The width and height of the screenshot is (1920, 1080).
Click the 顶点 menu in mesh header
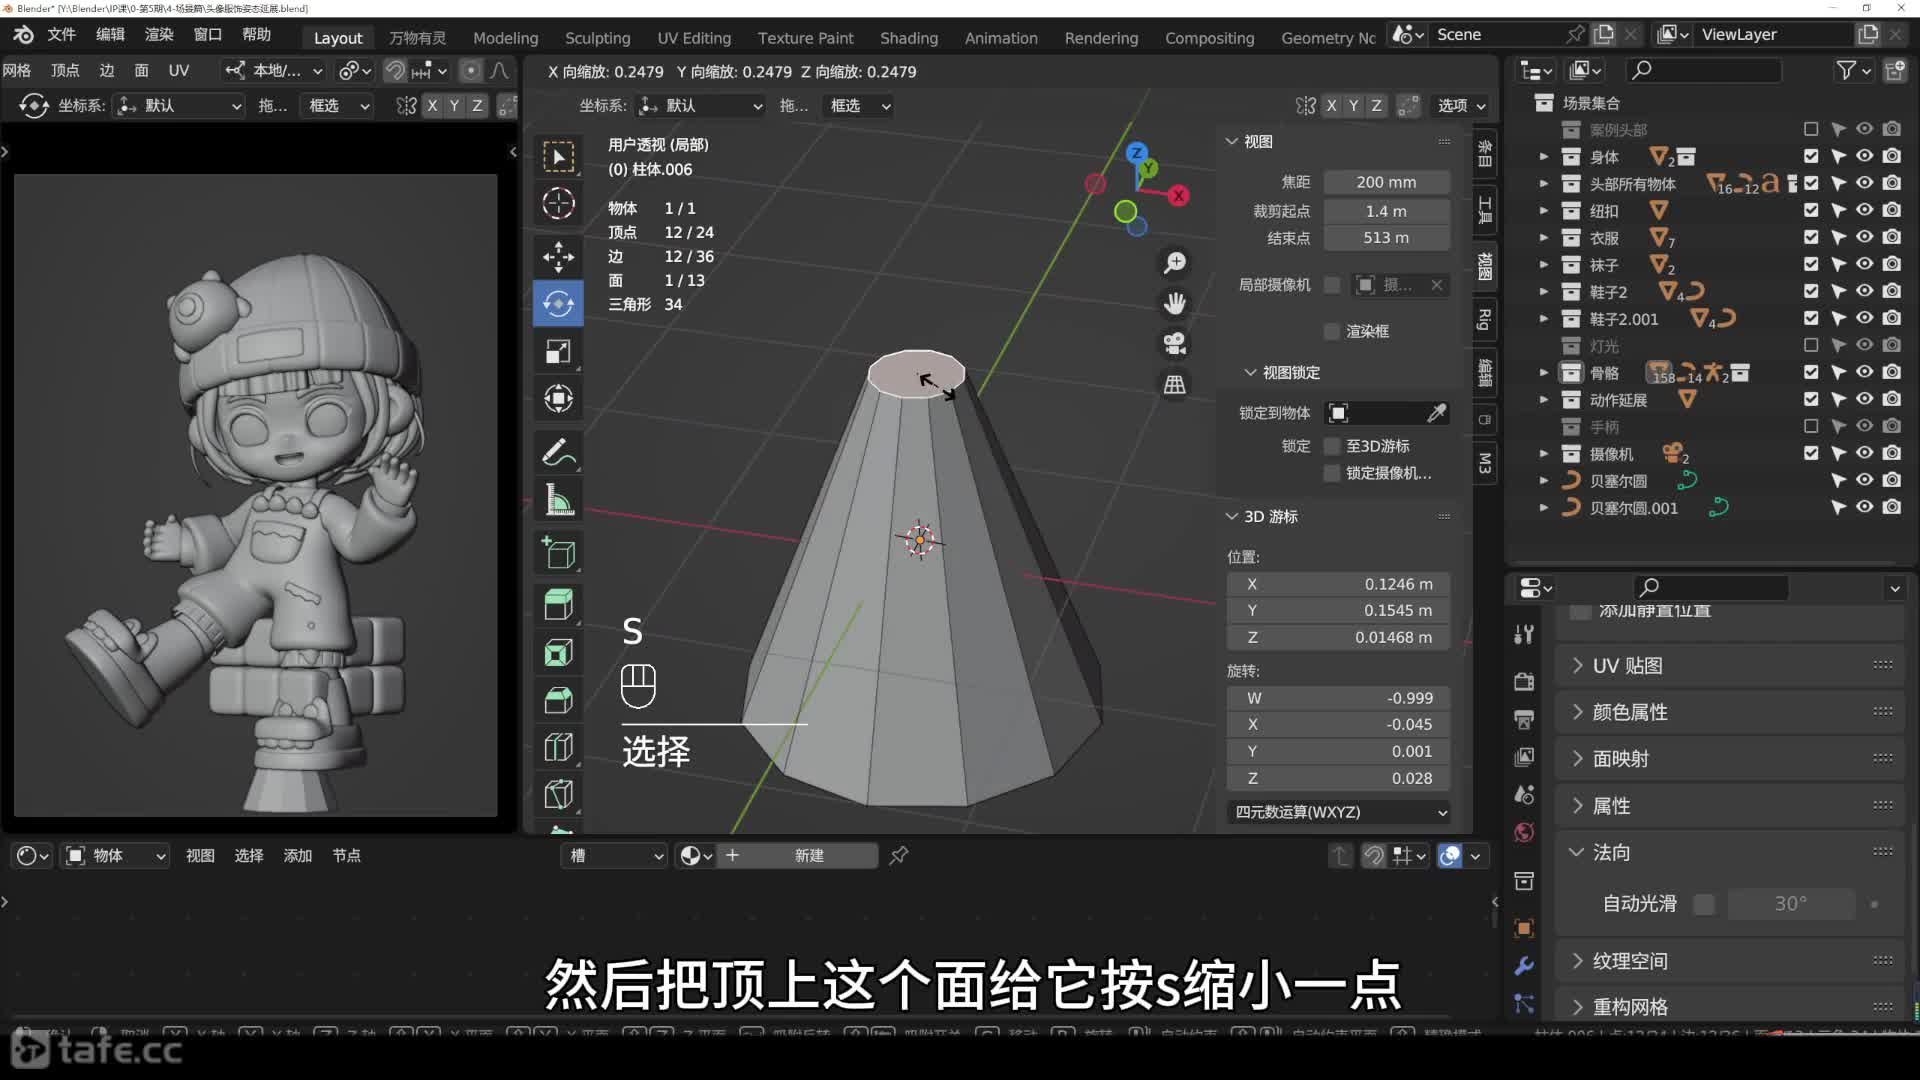(65, 70)
